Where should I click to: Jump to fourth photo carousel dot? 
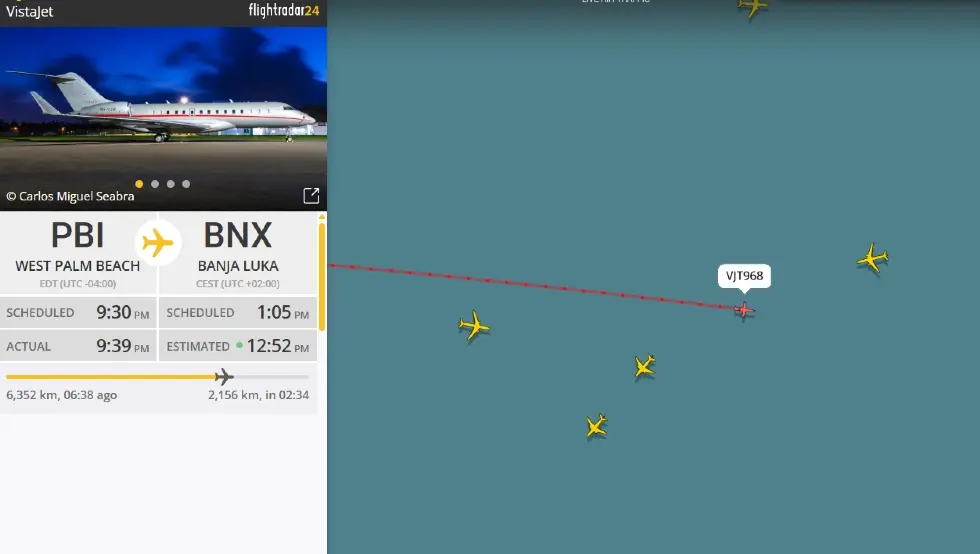186,184
